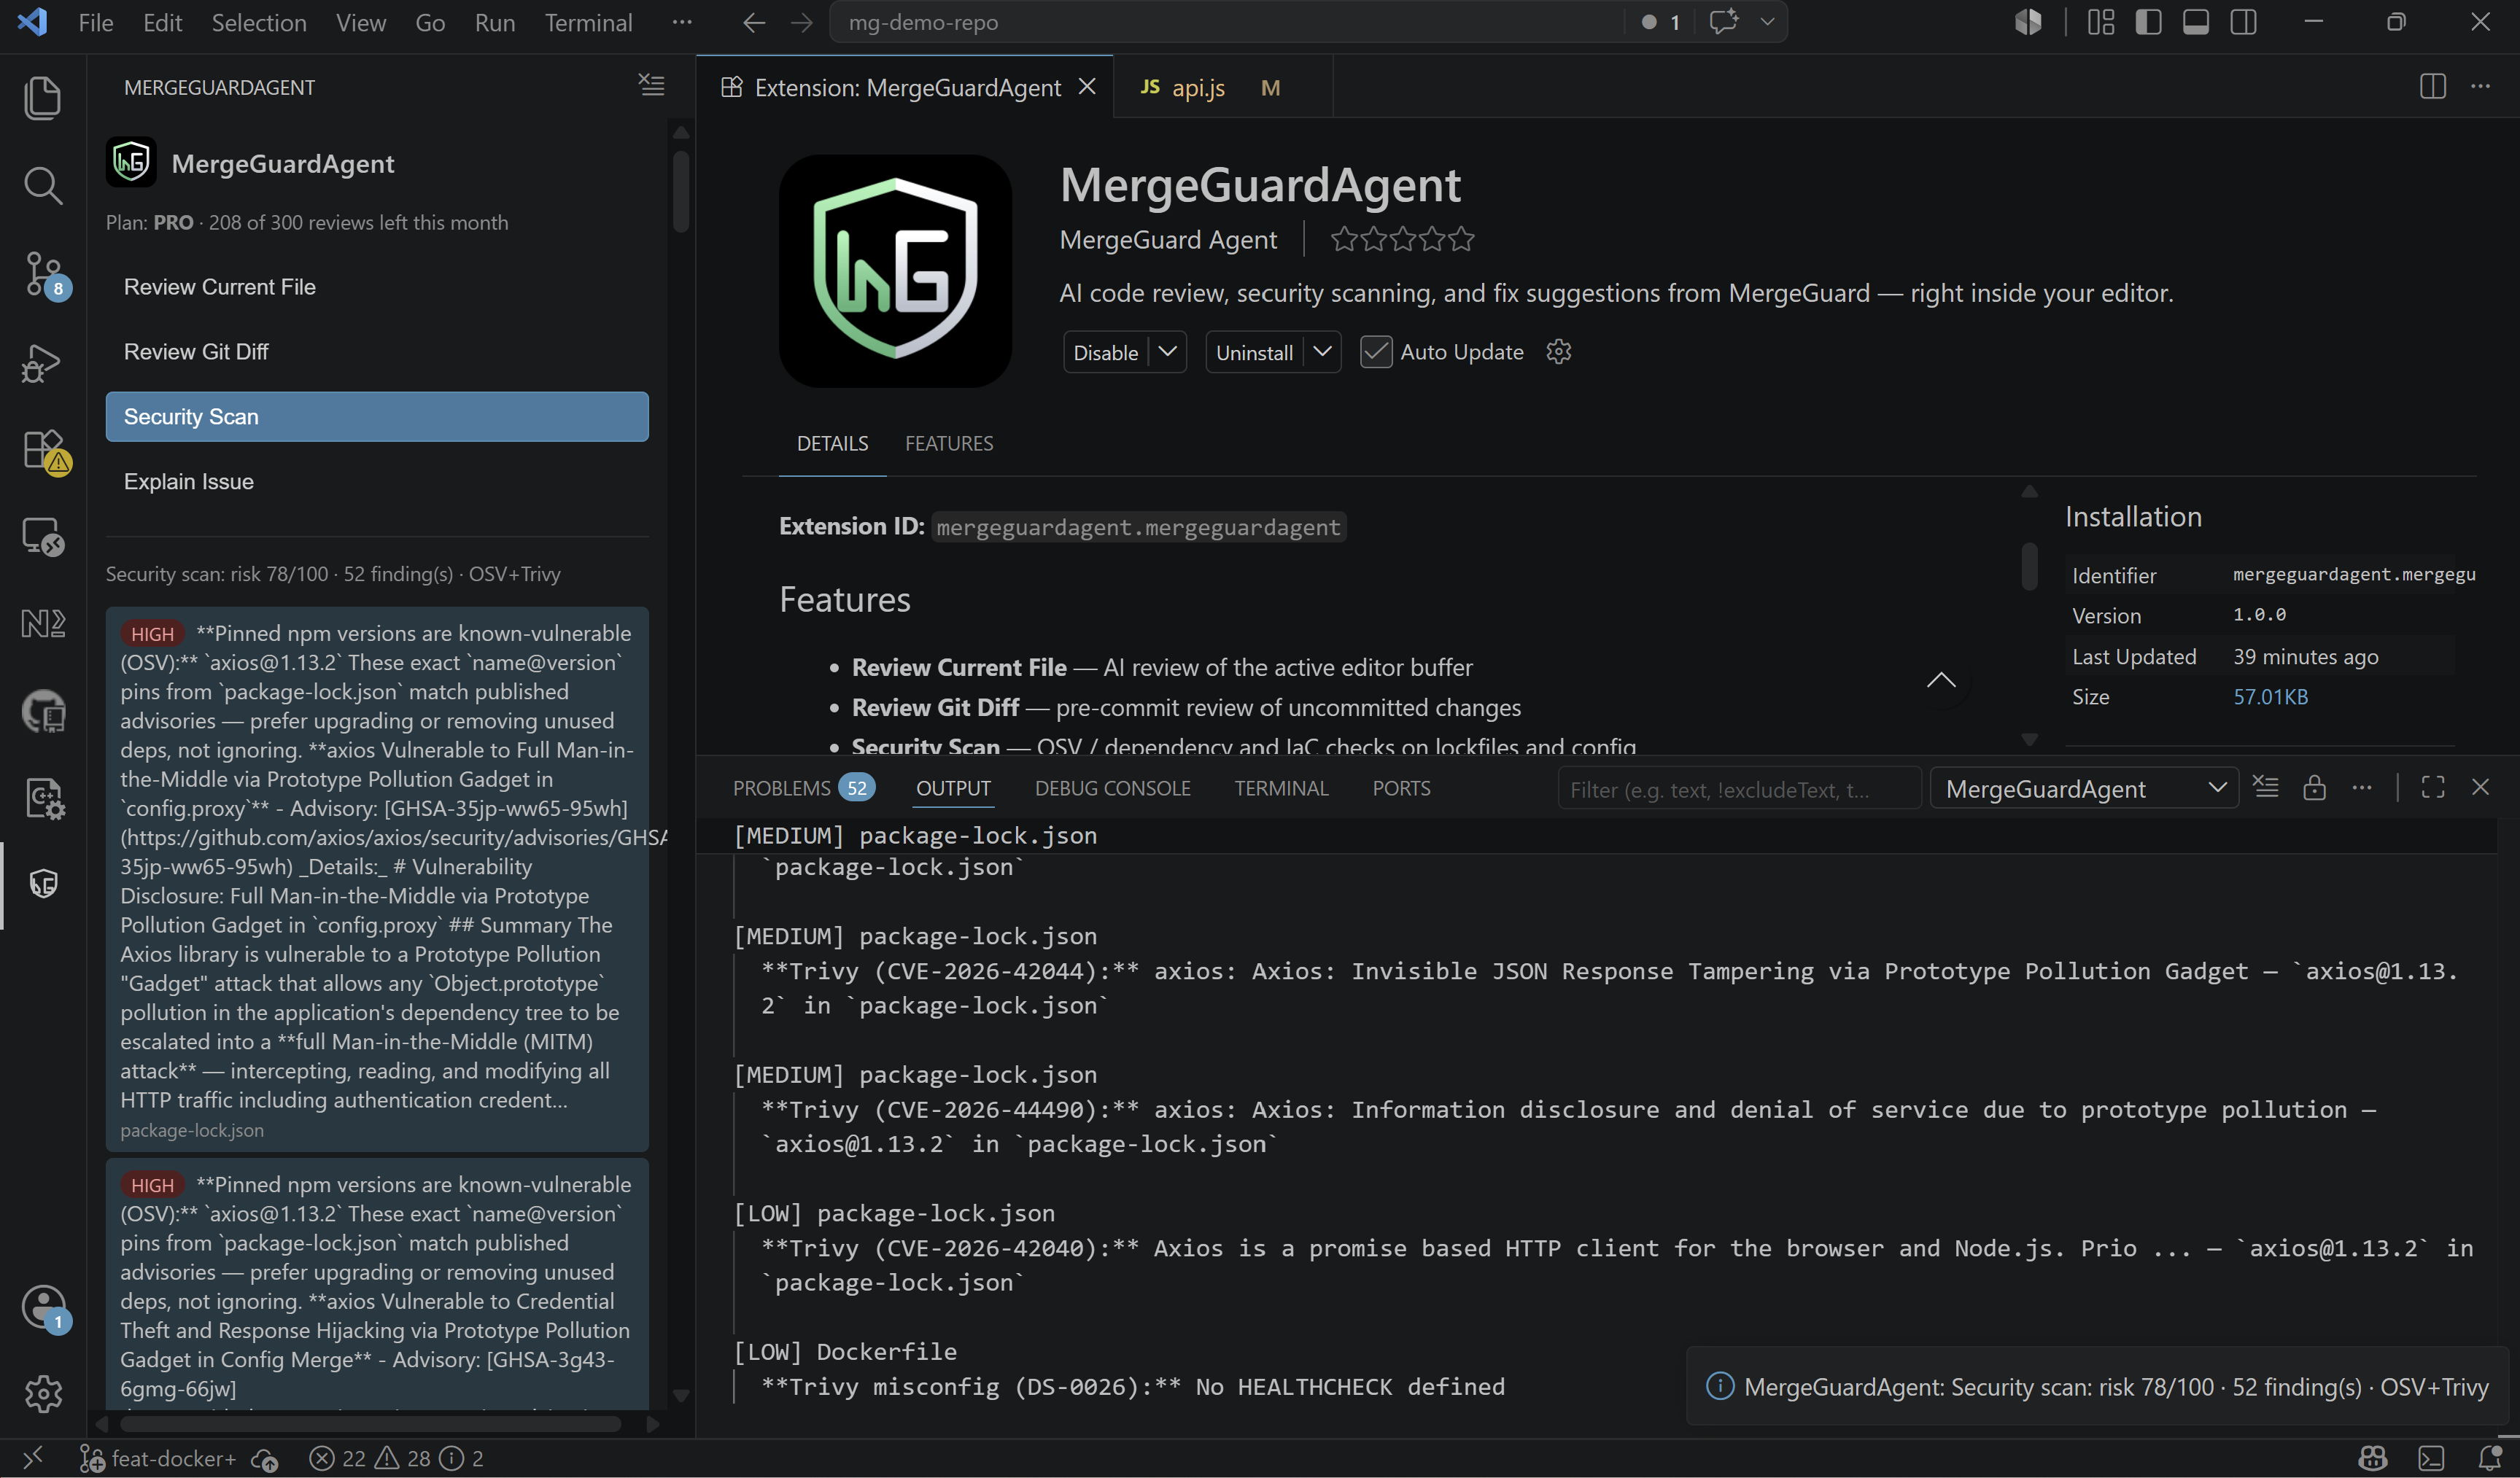Click the scroll-to-top chevron button in details

[x=1941, y=680]
